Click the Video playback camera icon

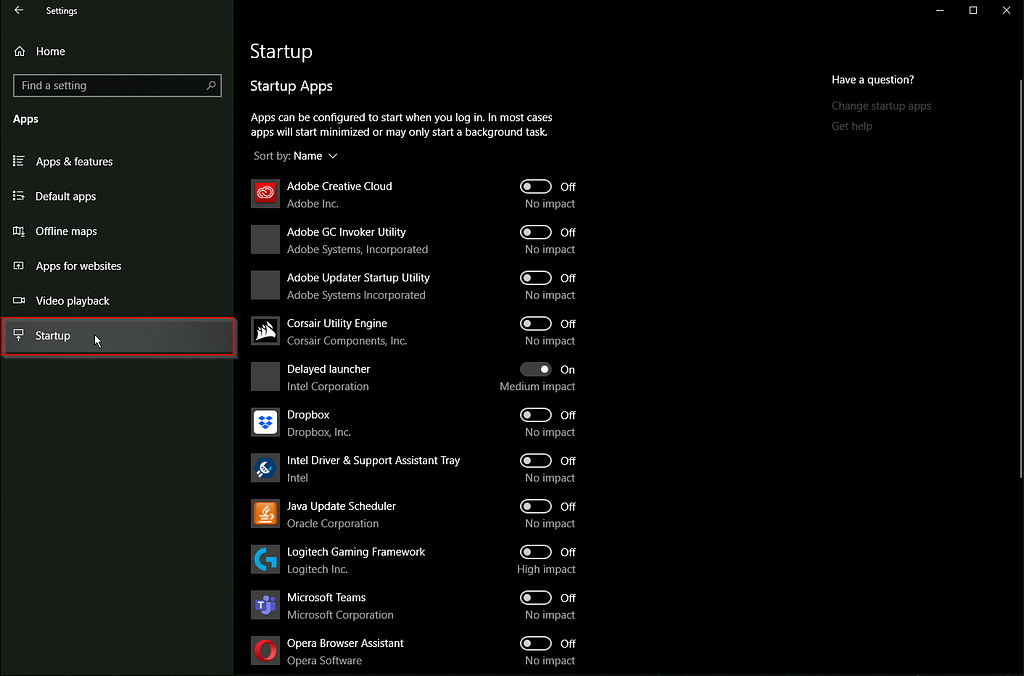pyautogui.click(x=19, y=300)
